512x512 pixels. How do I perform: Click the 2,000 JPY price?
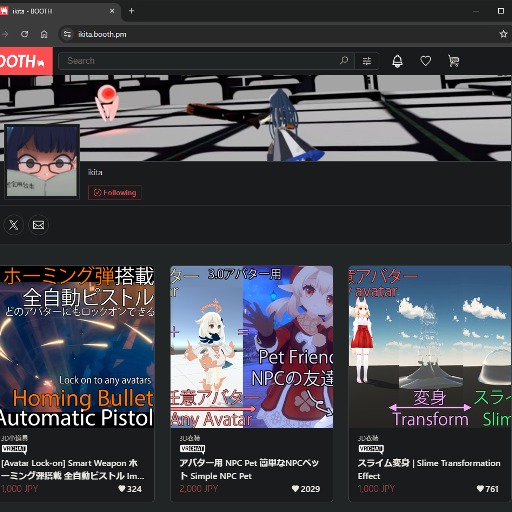(199, 489)
